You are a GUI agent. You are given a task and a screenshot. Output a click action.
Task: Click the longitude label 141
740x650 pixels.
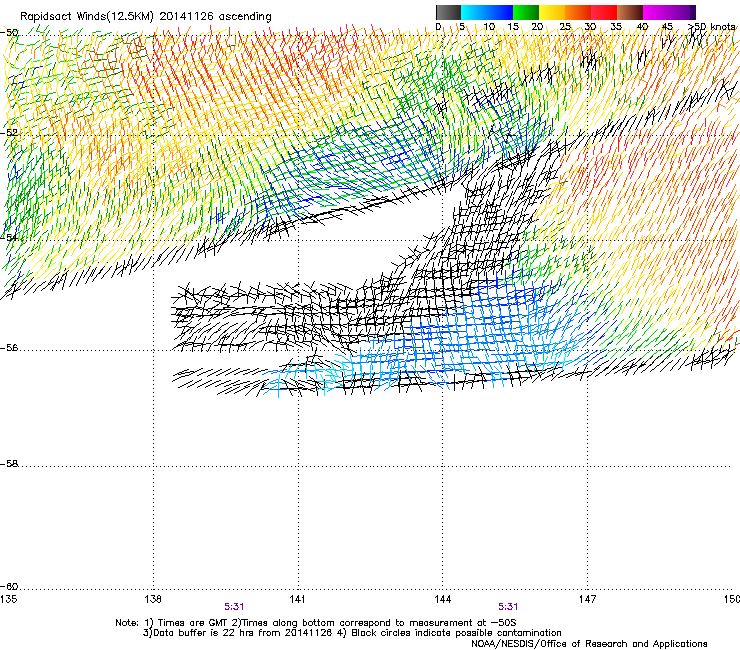[298, 599]
